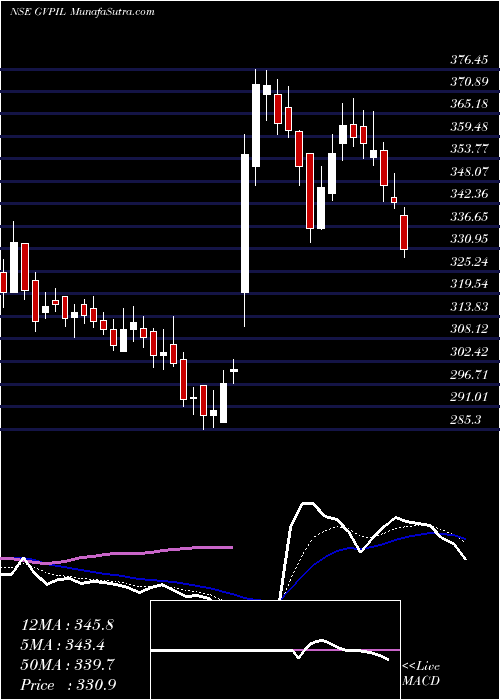500x700 pixels.
Task: Click the 285.3 price axis label
Action: [464, 420]
